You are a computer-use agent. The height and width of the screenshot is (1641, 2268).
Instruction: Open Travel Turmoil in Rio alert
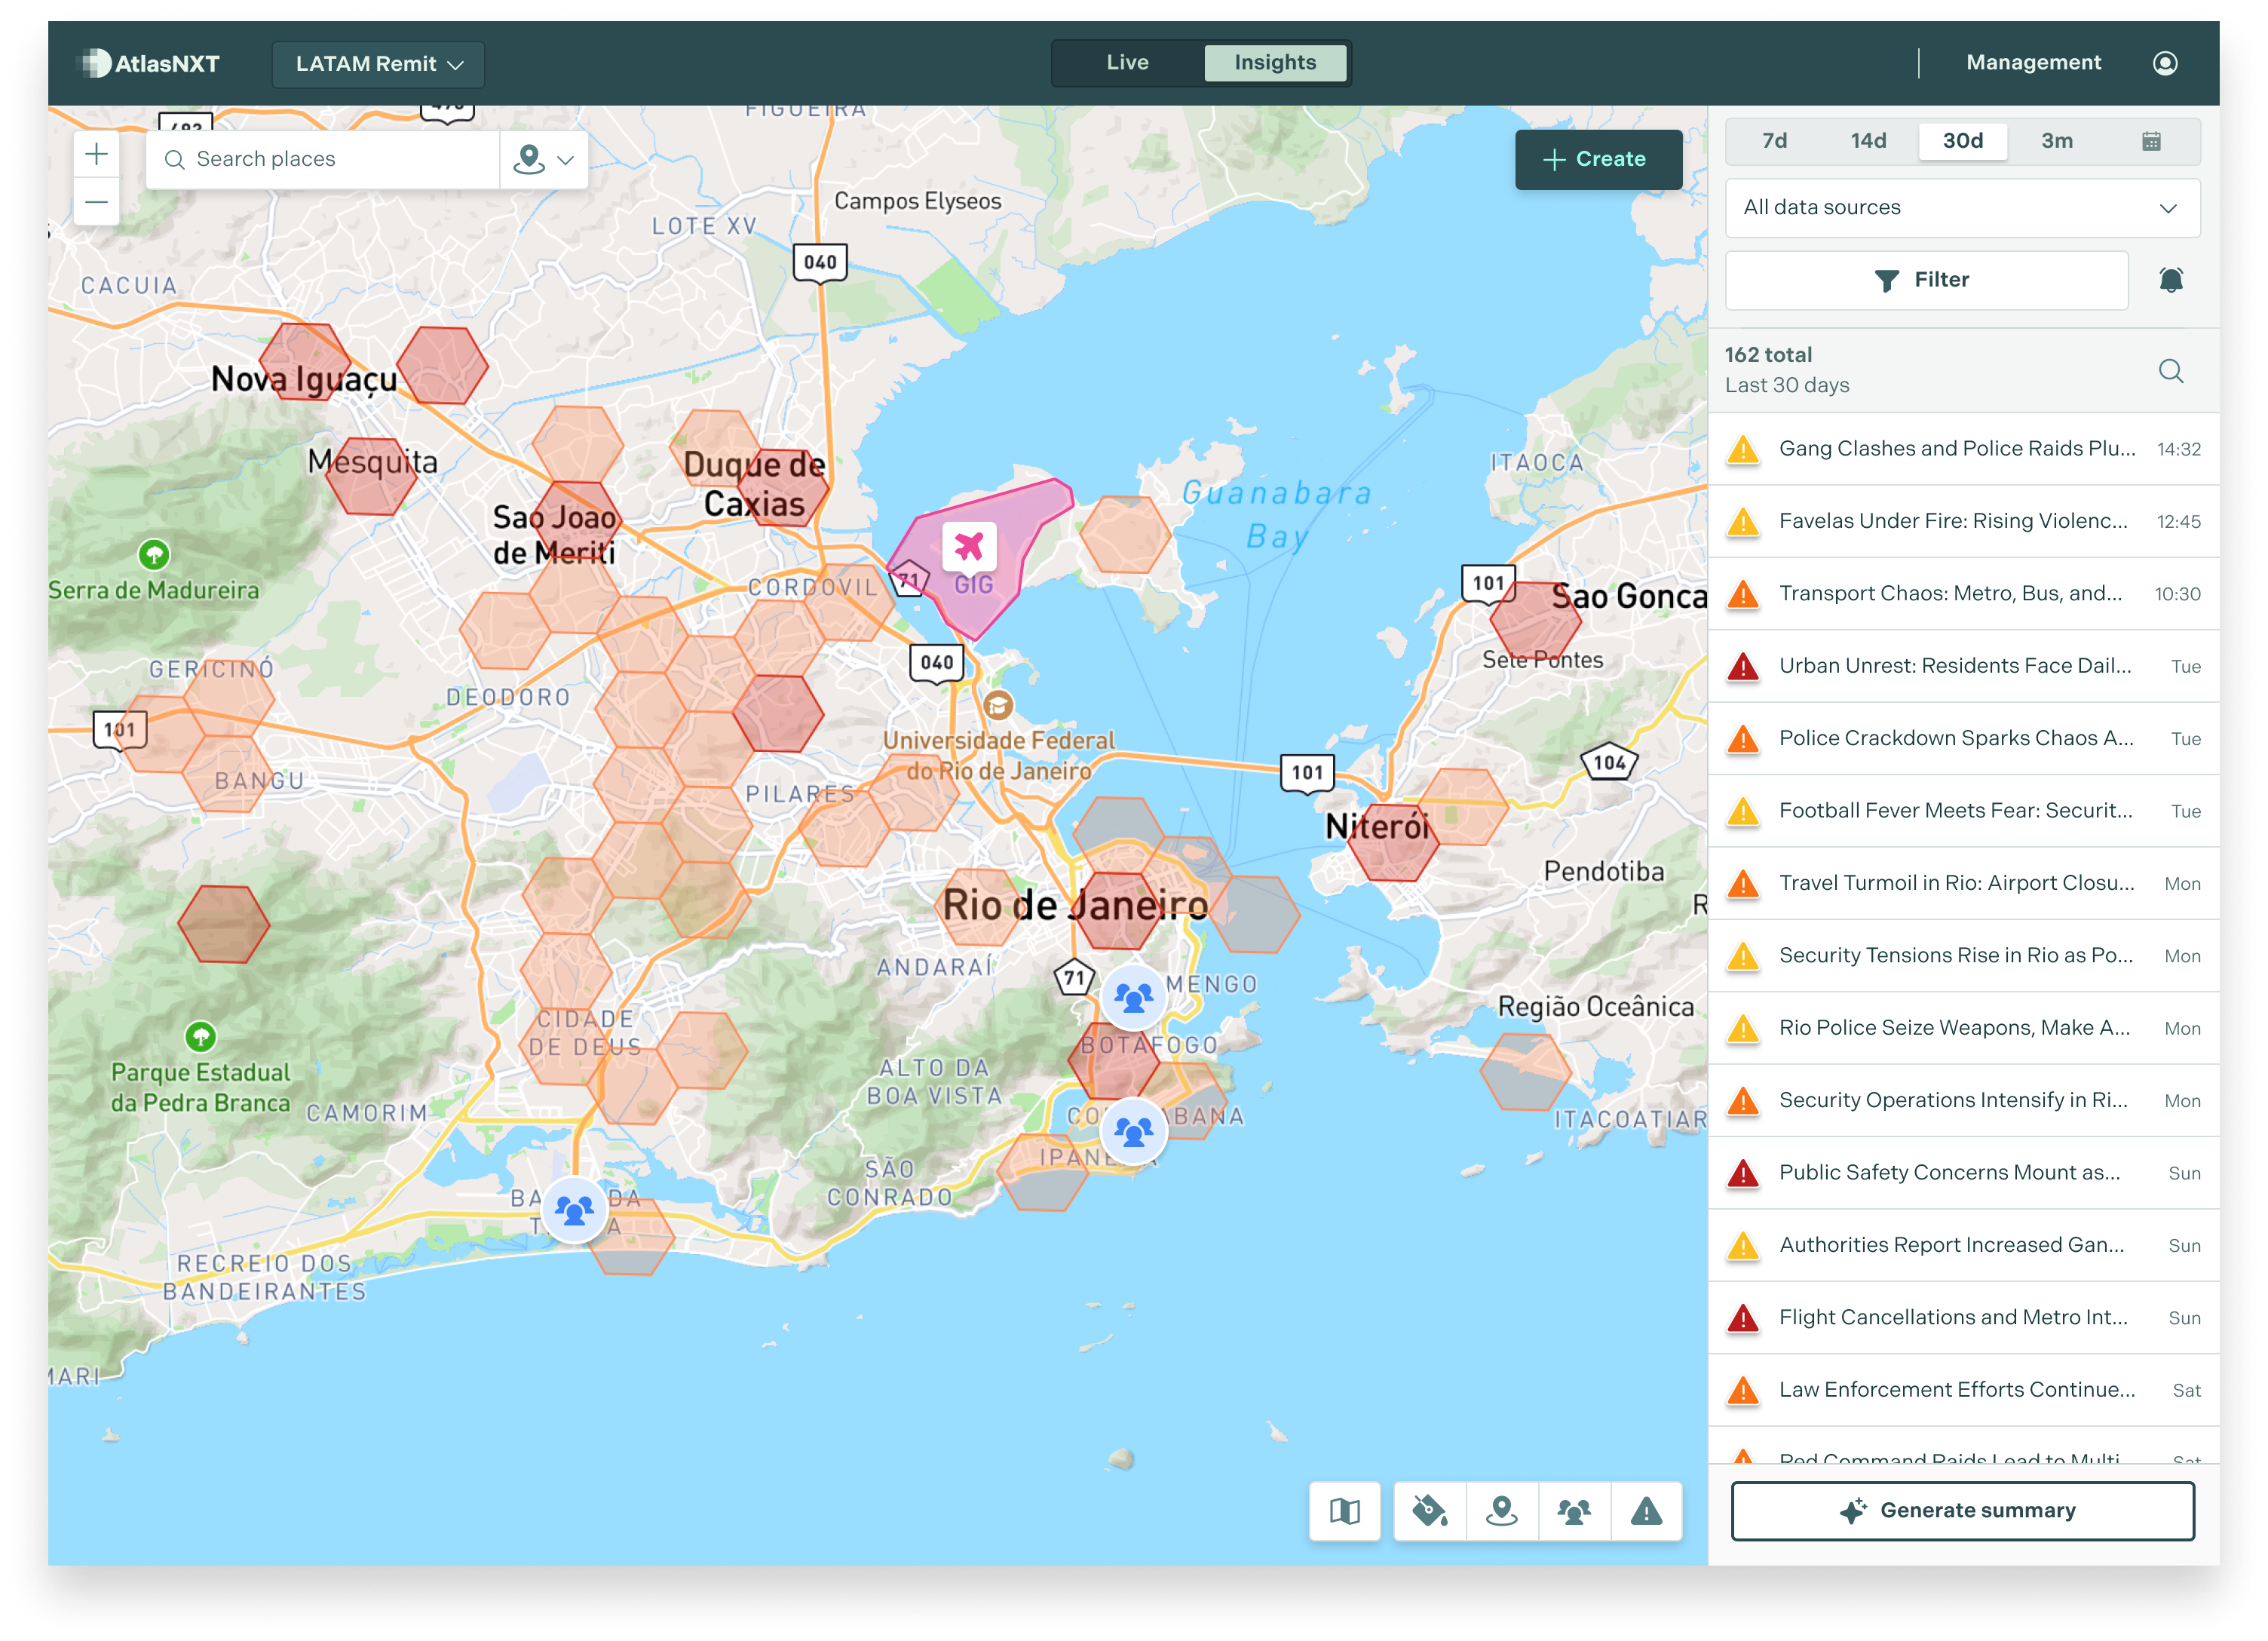tap(1962, 883)
